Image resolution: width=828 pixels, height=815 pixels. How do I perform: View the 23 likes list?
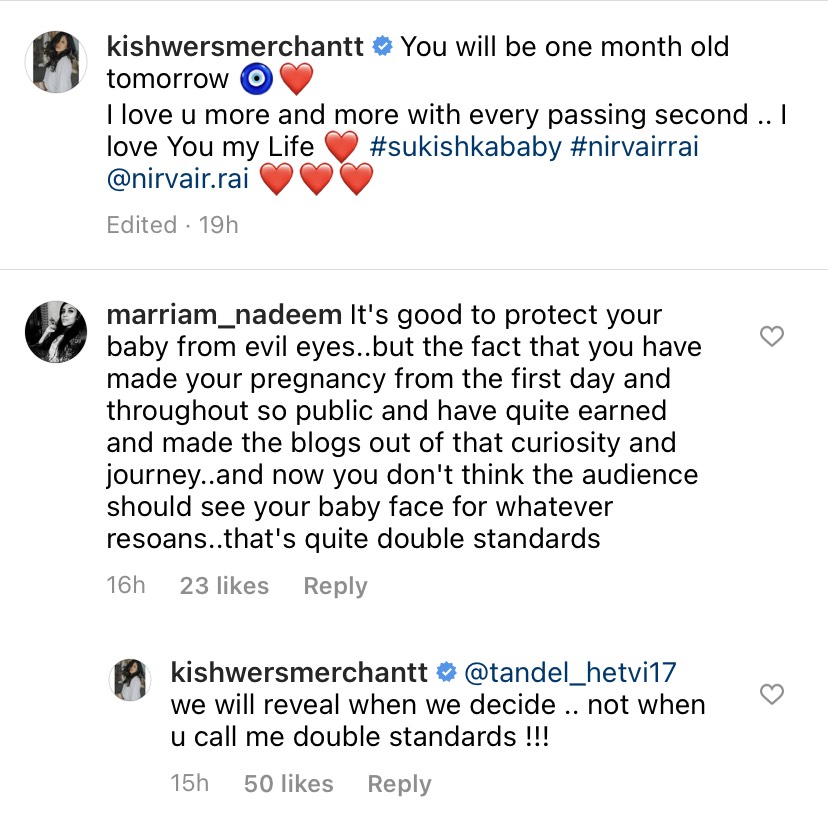click(224, 586)
